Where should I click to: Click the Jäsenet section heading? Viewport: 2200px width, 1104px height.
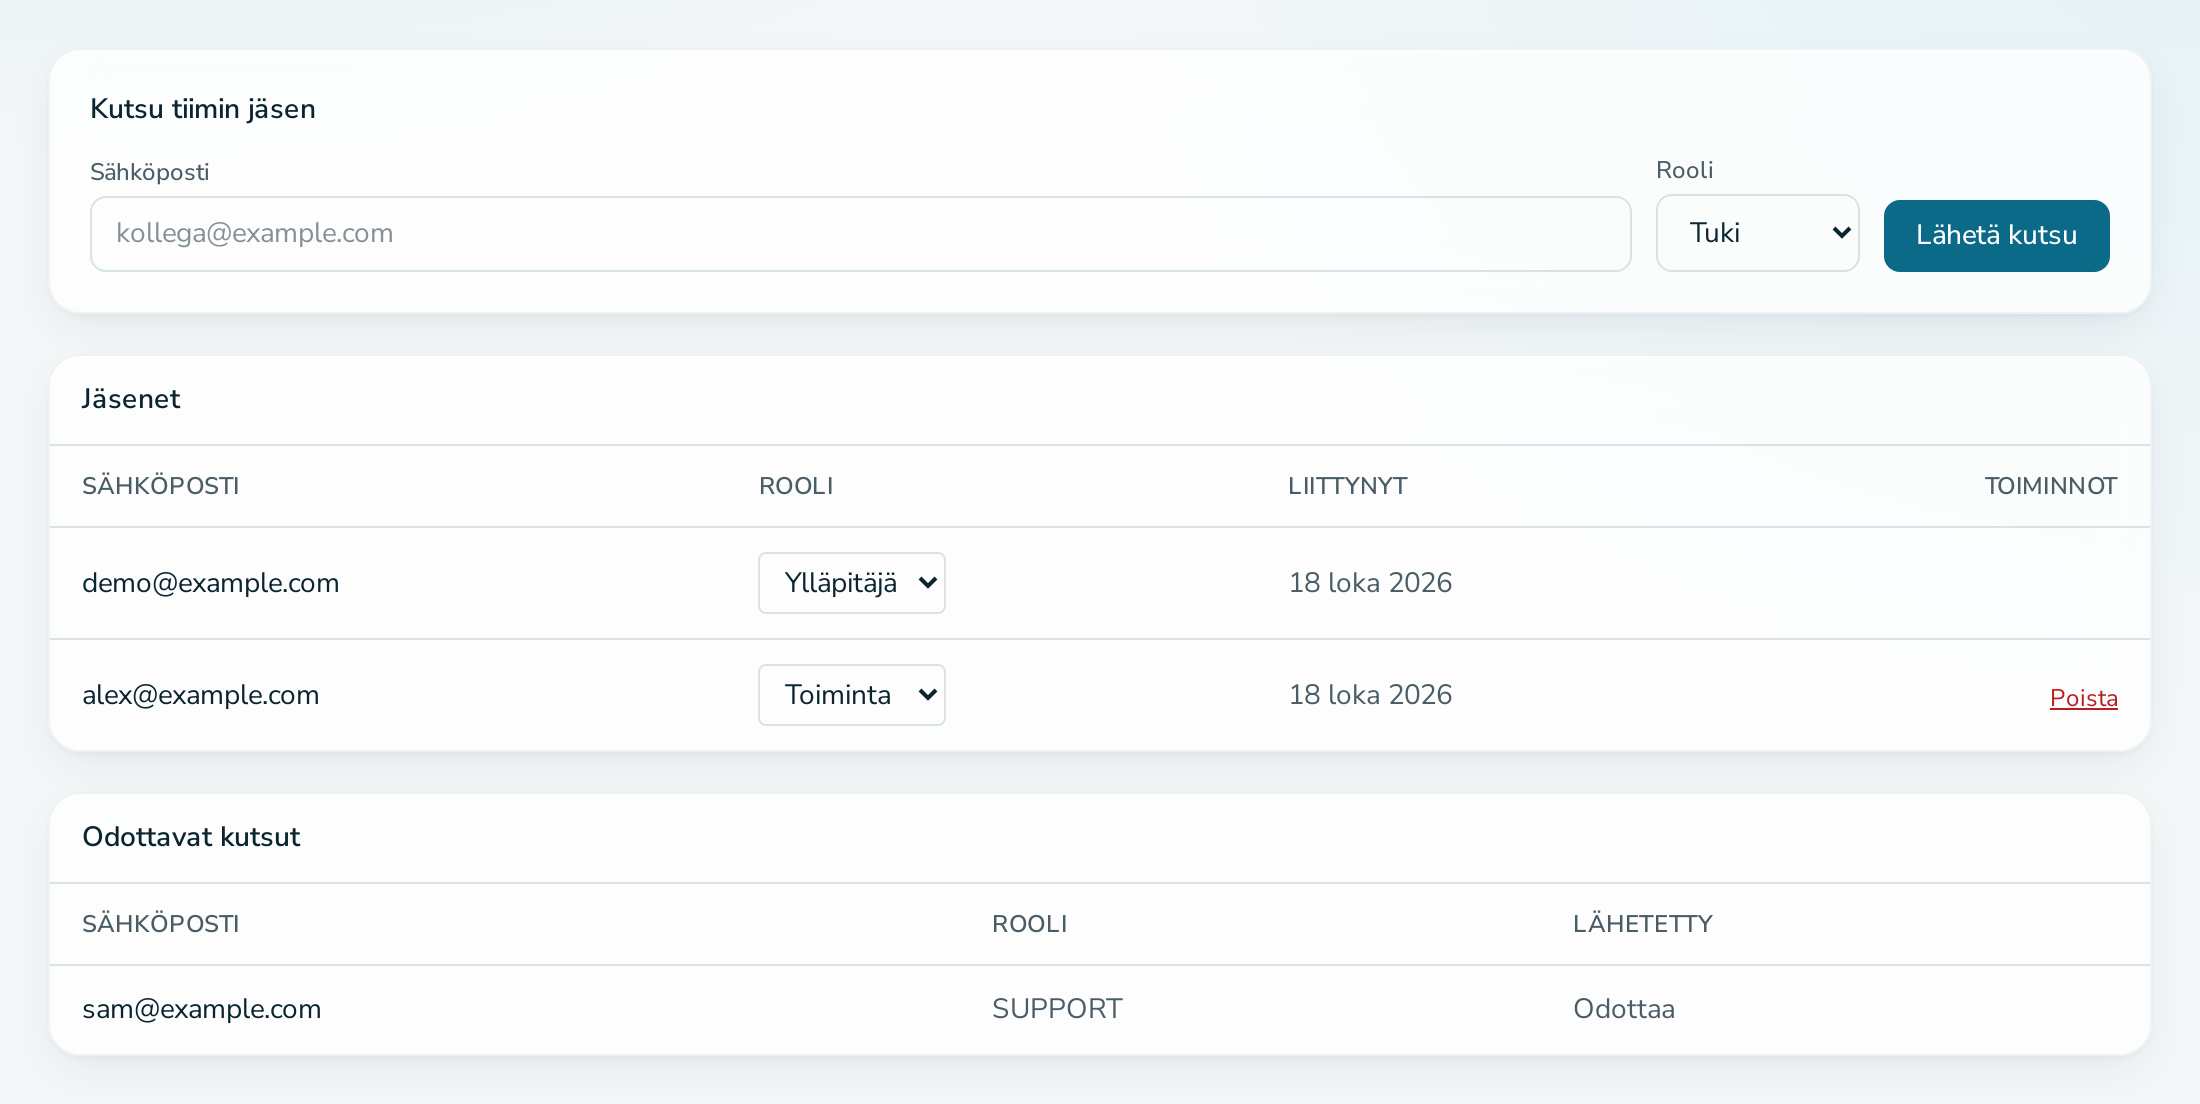131,399
